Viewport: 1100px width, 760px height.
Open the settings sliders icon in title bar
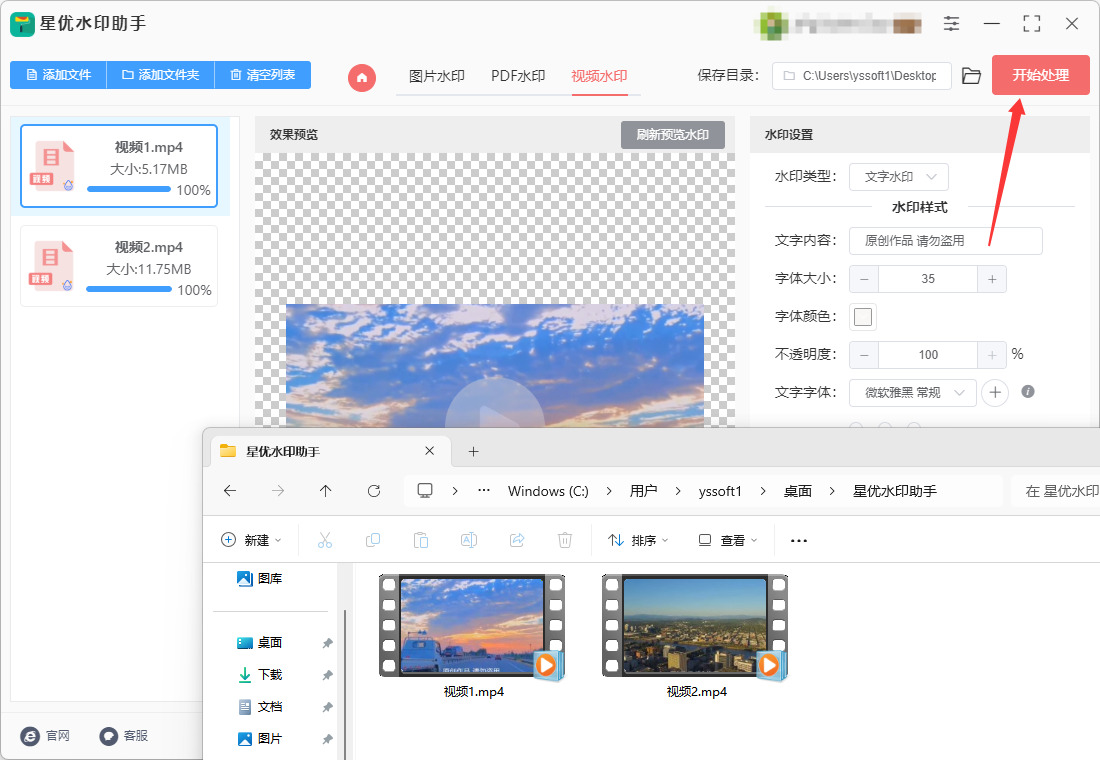point(951,24)
